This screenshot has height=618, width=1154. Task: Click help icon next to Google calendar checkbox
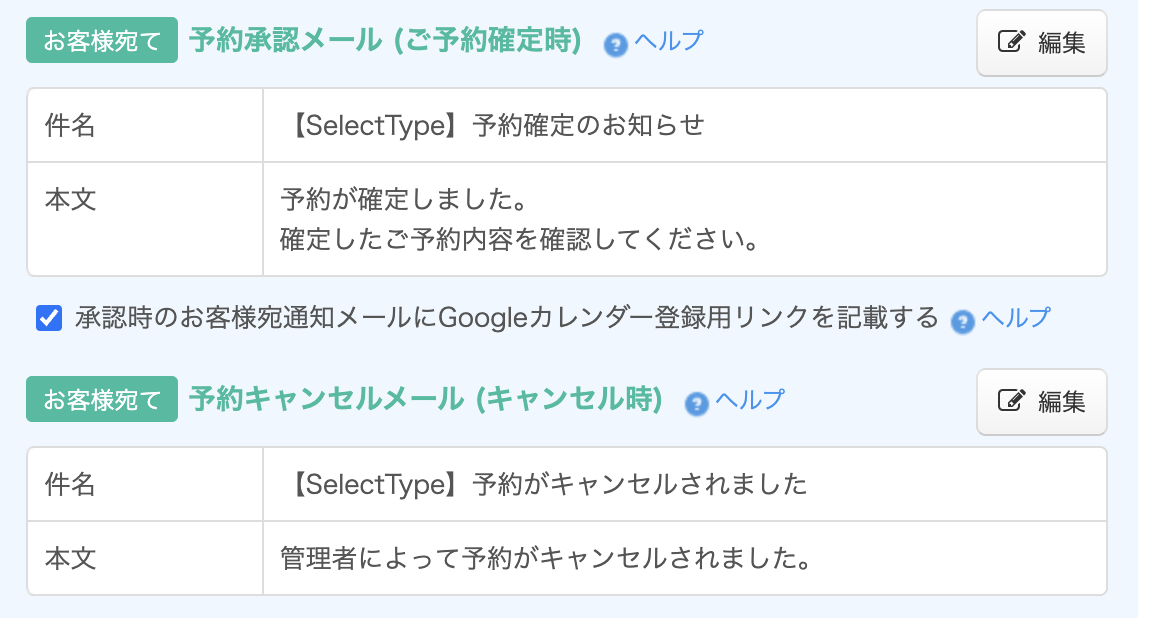pyautogui.click(x=963, y=321)
